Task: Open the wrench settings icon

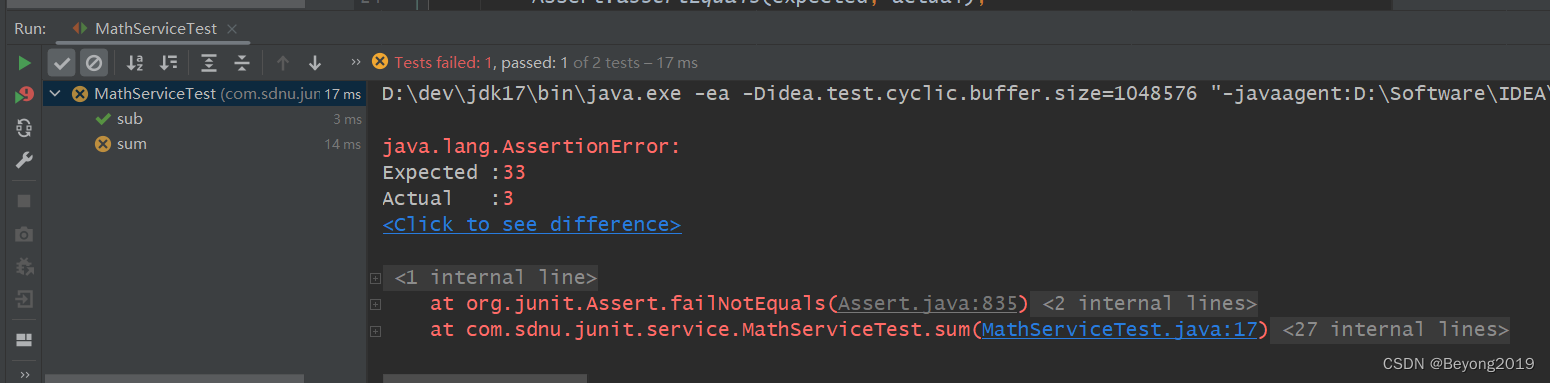Action: click(x=24, y=160)
